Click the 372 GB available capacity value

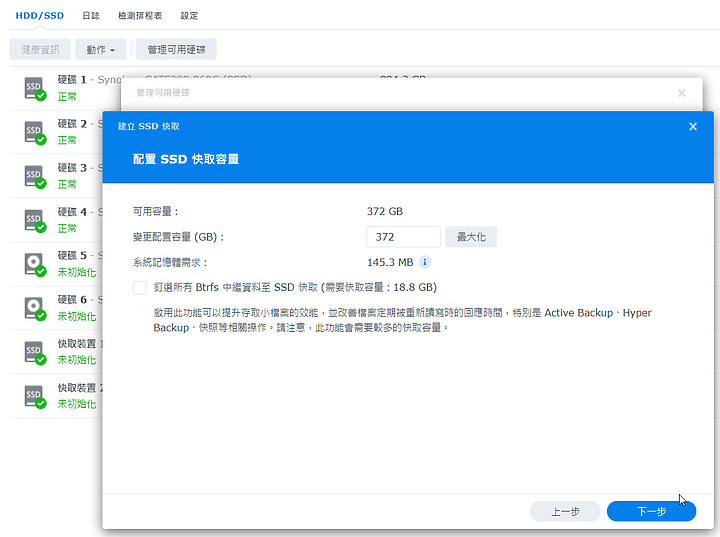[x=385, y=211]
